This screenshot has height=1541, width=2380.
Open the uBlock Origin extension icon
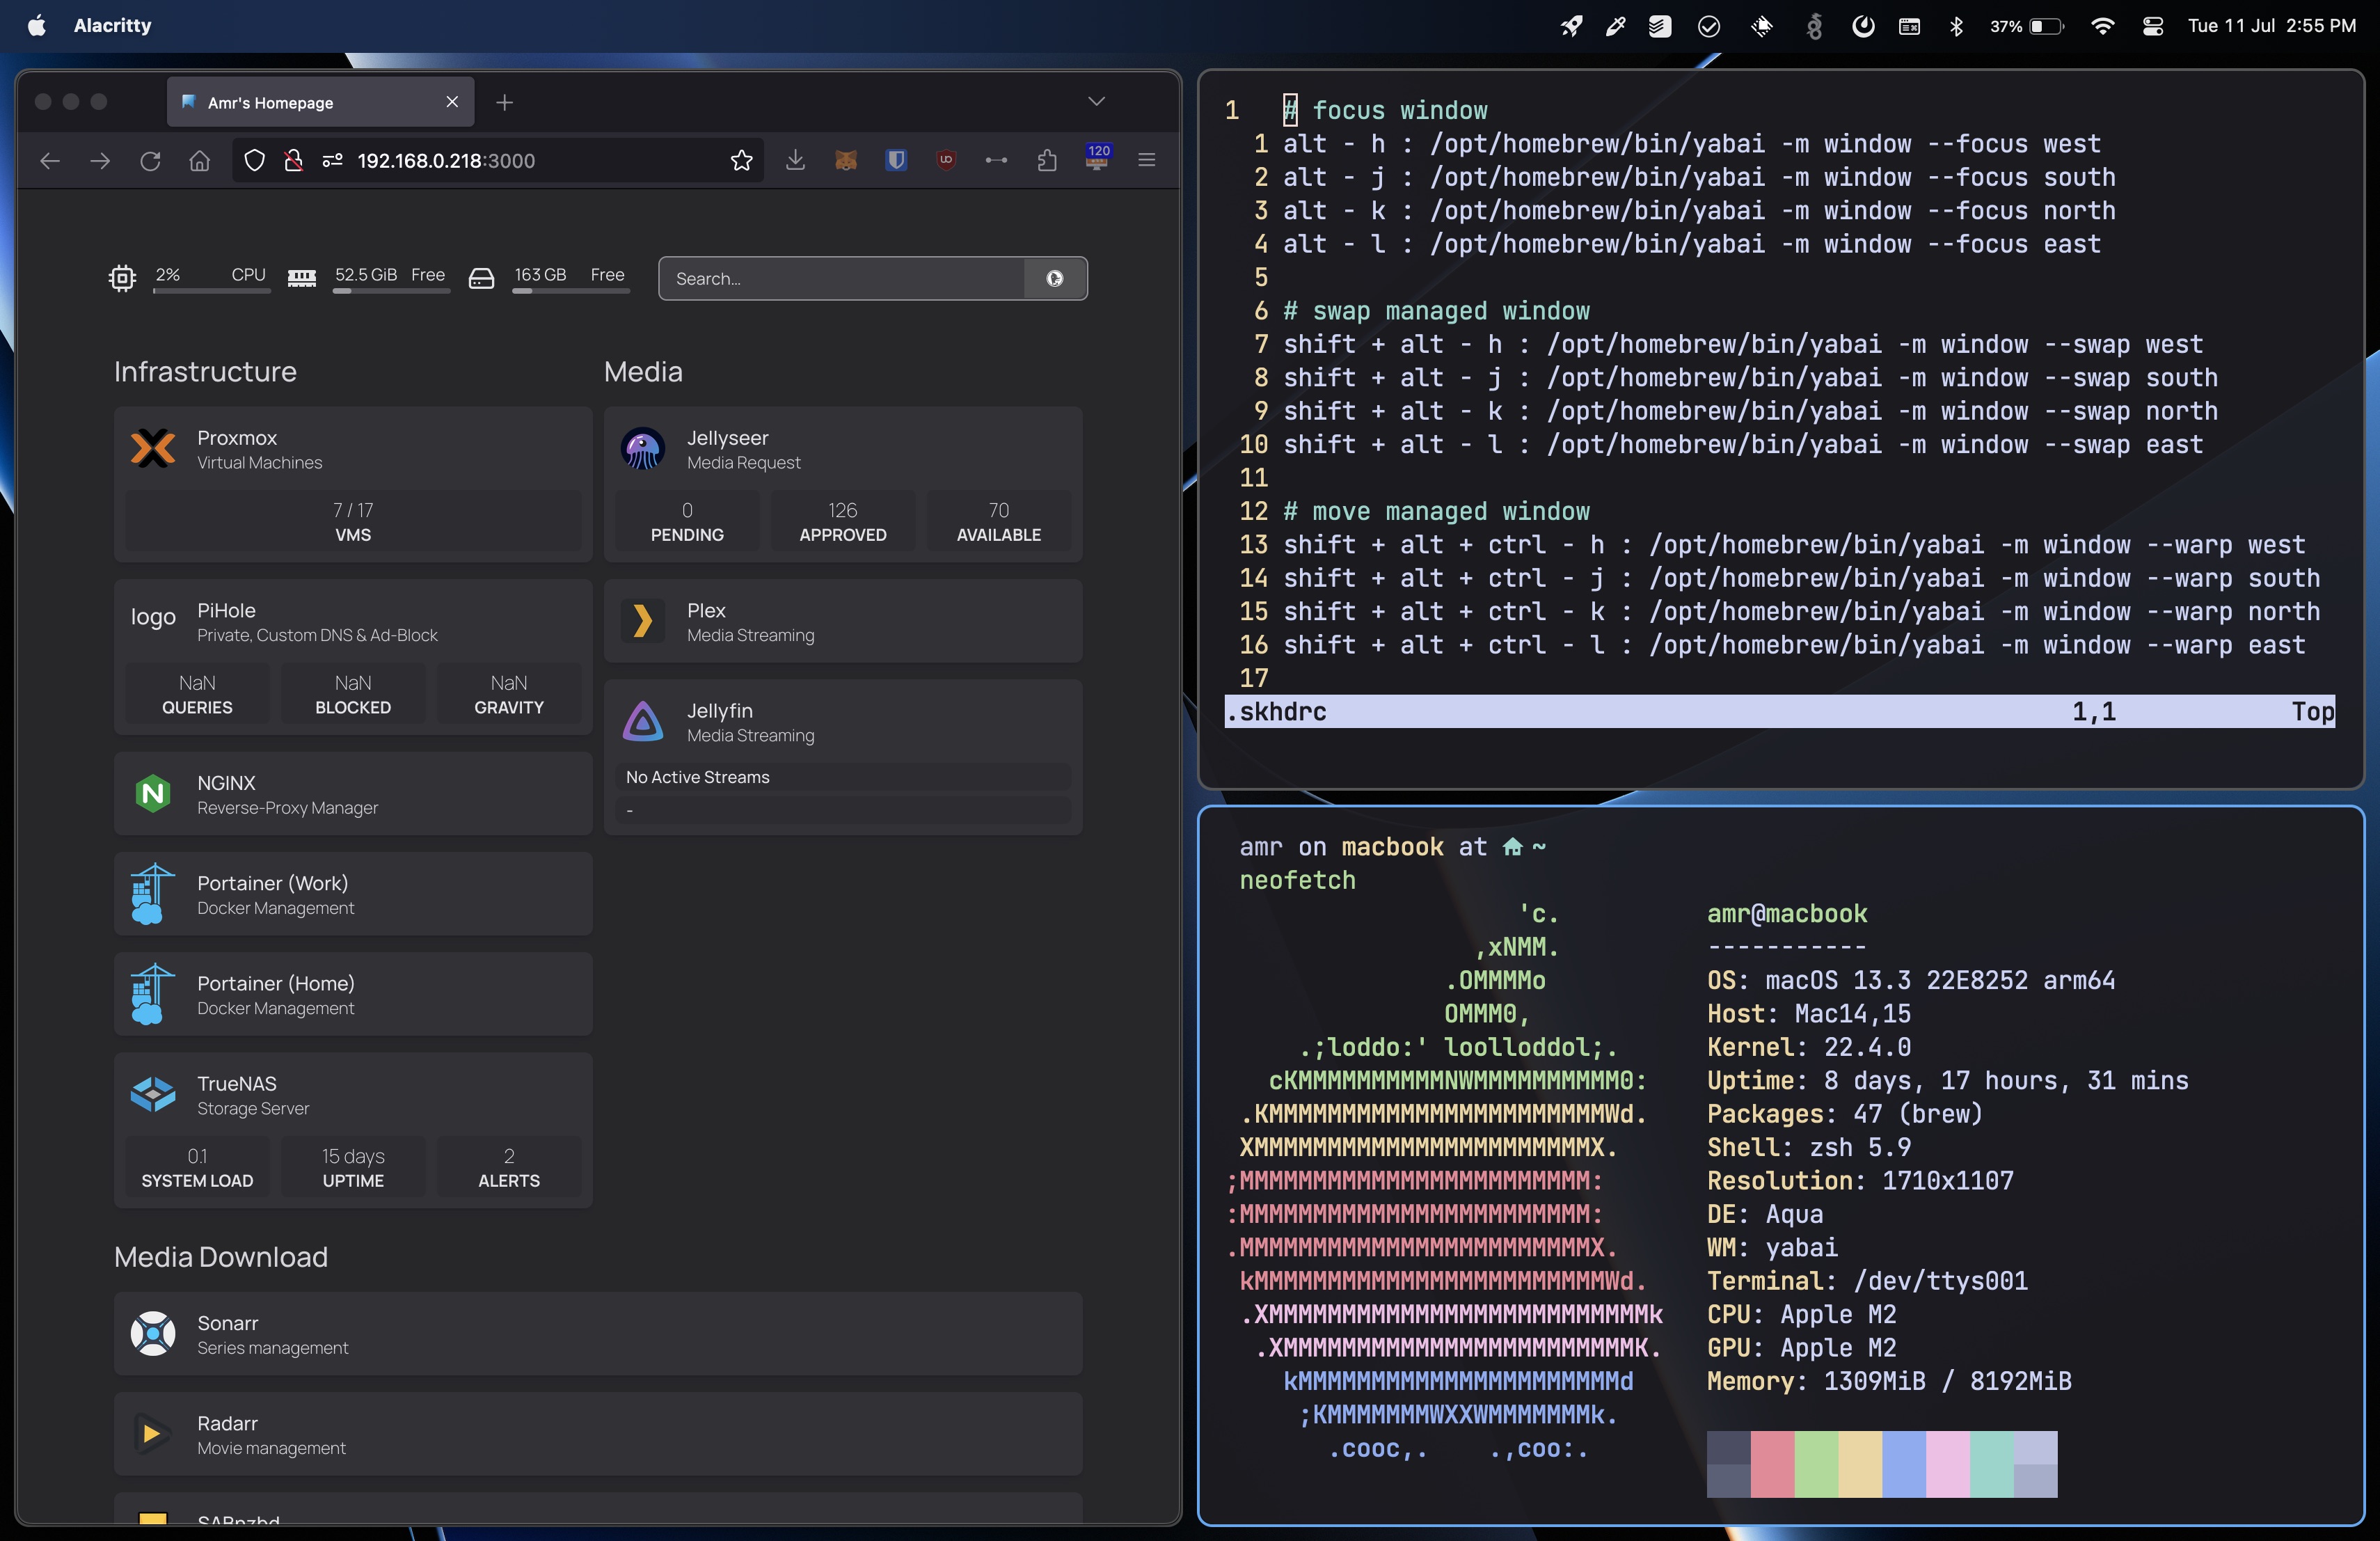(946, 160)
